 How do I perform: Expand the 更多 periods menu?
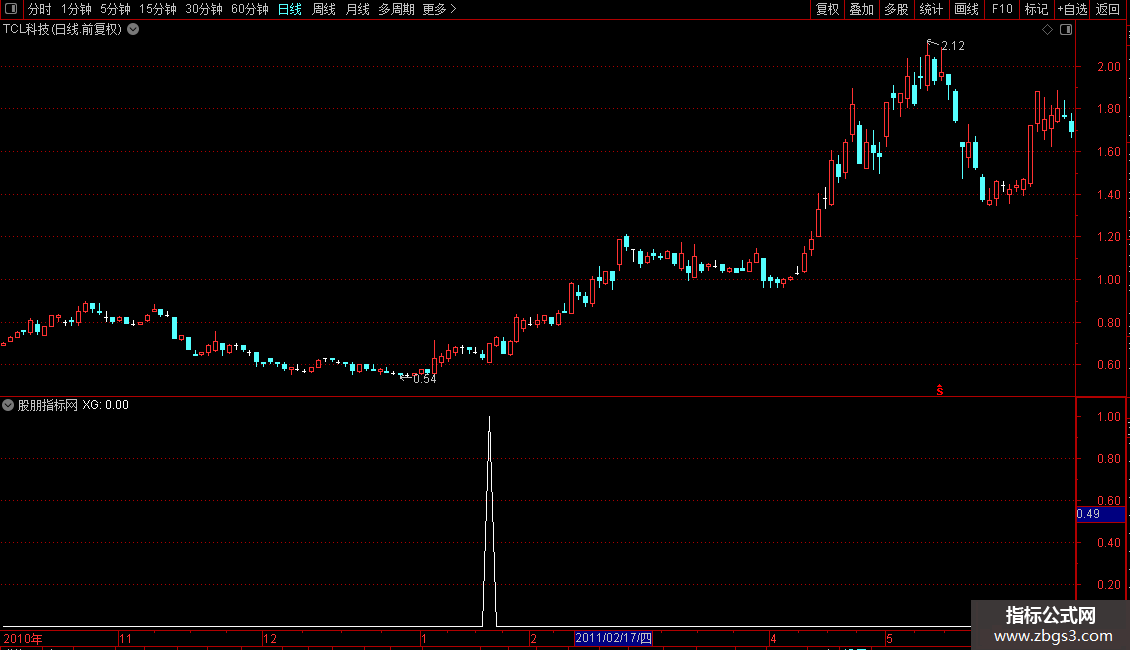(439, 9)
